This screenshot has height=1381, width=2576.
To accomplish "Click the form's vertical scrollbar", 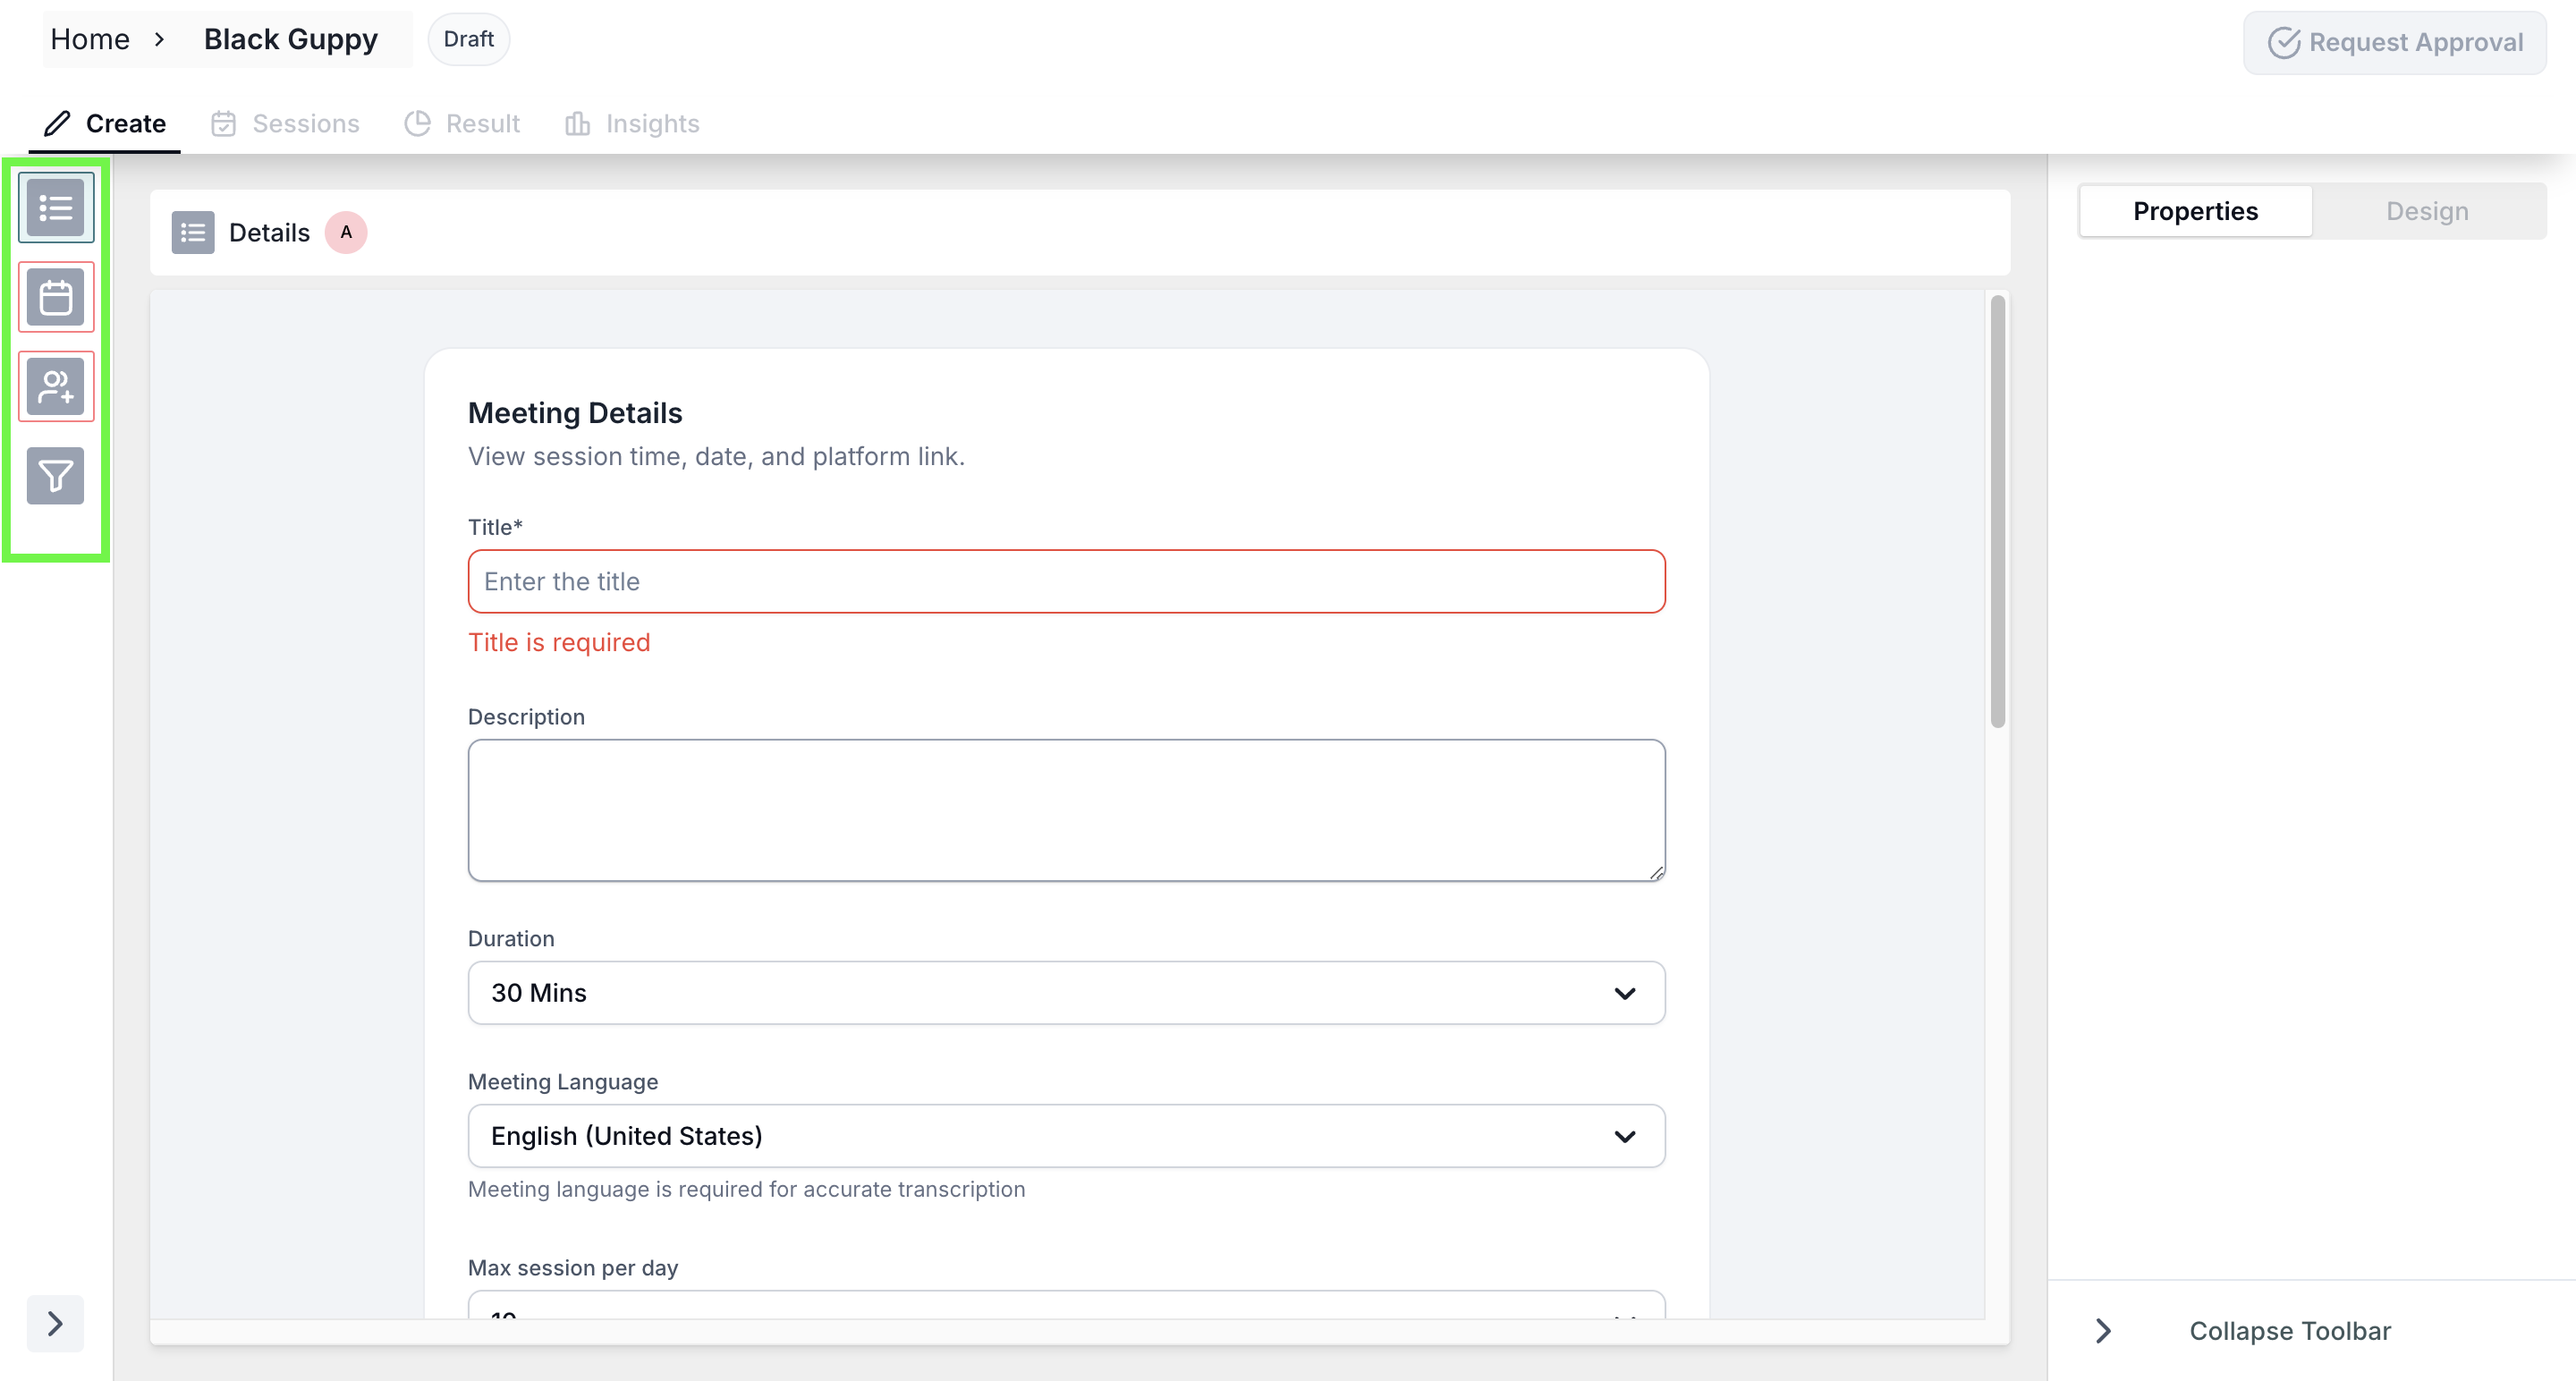I will [x=1998, y=511].
